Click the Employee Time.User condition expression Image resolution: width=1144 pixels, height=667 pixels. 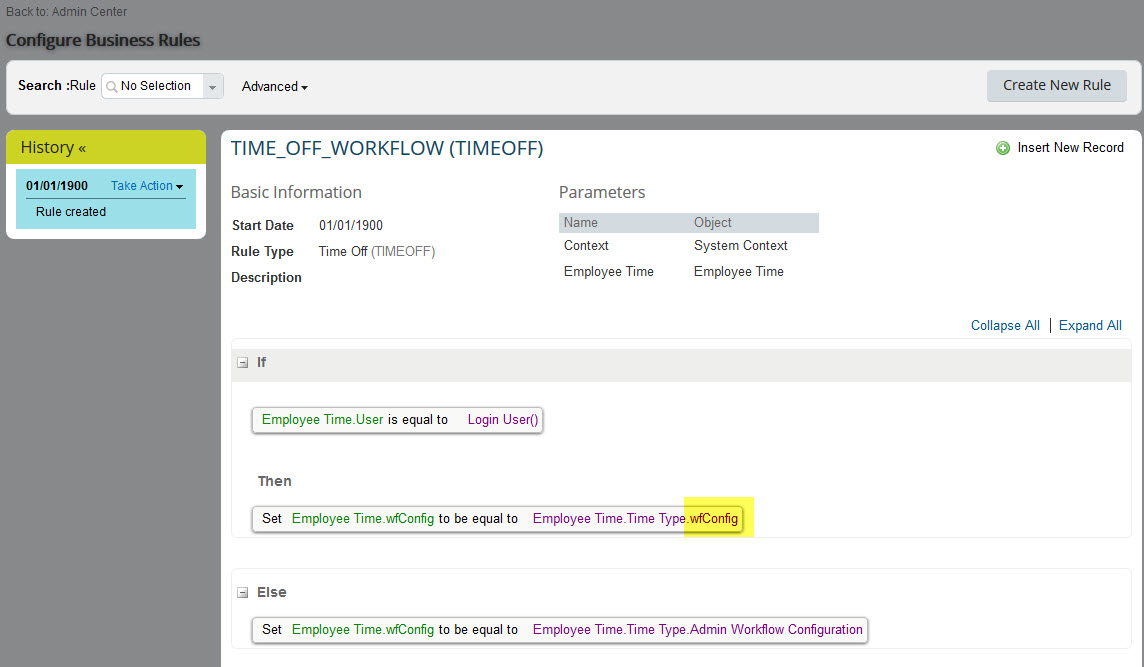(x=322, y=420)
